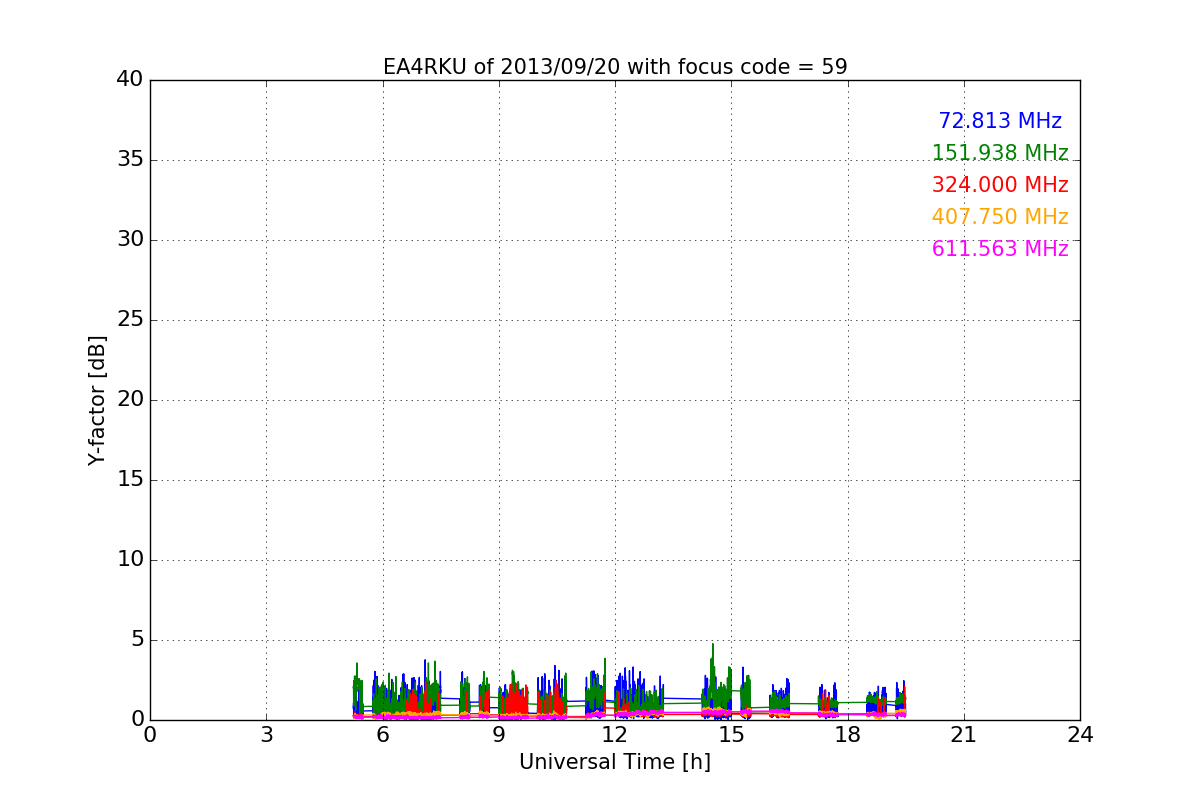Viewport: 1200px width, 800px height.
Task: Click the tall green spike near 14.5 hours
Action: pos(713,670)
